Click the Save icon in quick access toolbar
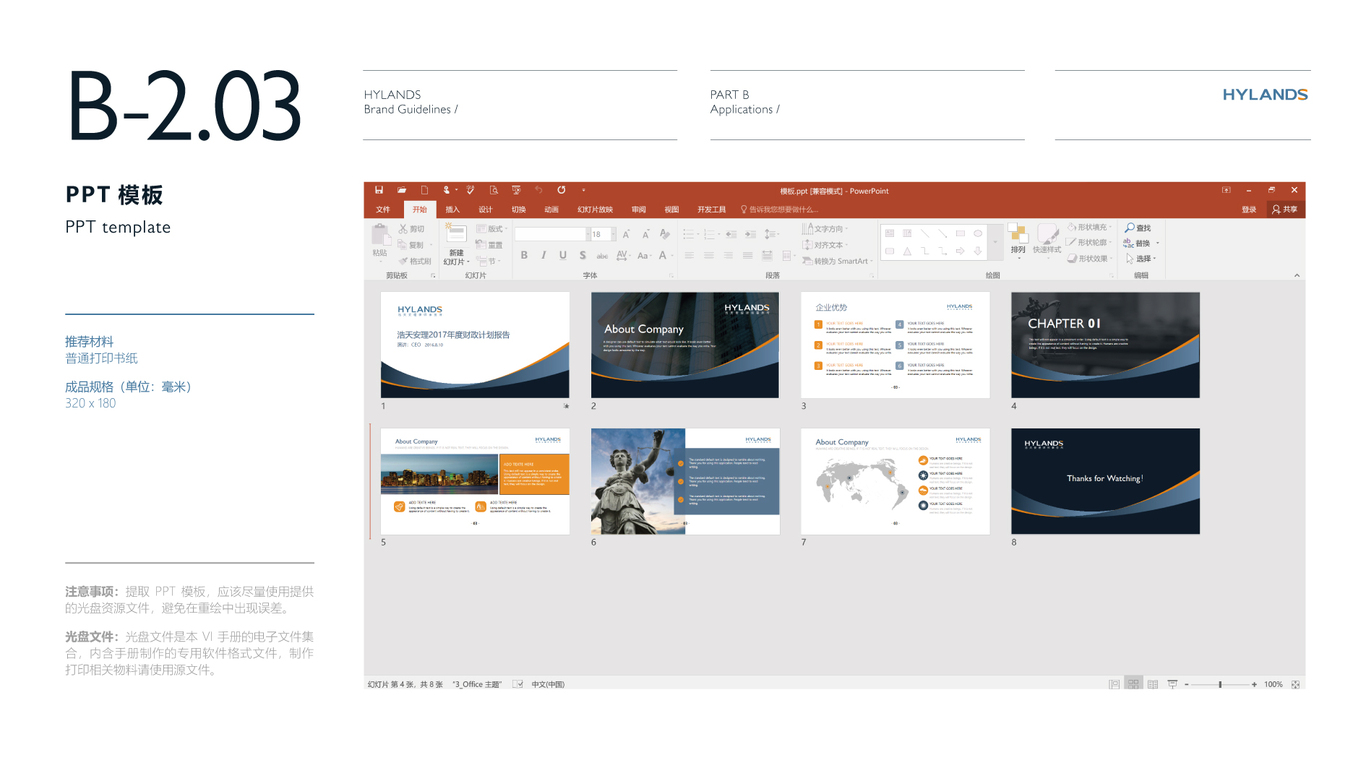 [x=379, y=190]
